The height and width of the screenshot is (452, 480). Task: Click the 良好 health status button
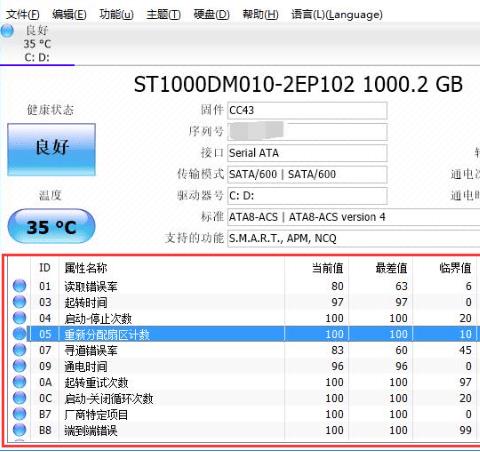click(x=52, y=149)
